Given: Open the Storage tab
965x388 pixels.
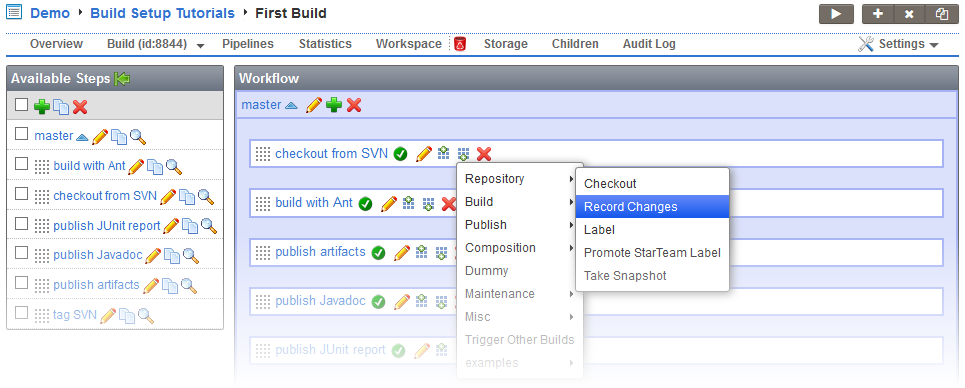Looking at the screenshot, I should (505, 44).
